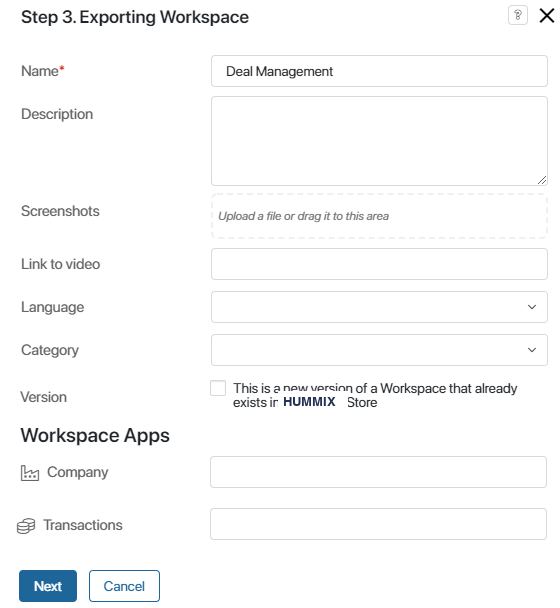Click inside the Description text area
The width and height of the screenshot is (560, 608).
tap(379, 141)
